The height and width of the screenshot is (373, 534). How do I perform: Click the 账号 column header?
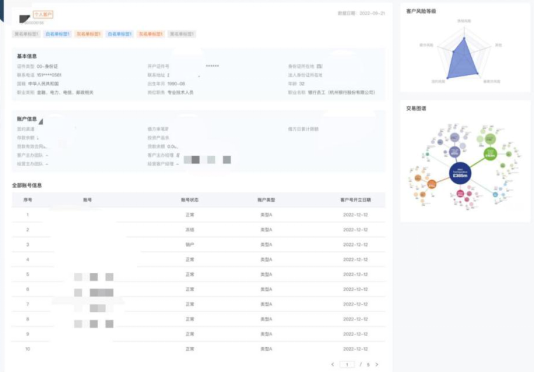pos(88,200)
